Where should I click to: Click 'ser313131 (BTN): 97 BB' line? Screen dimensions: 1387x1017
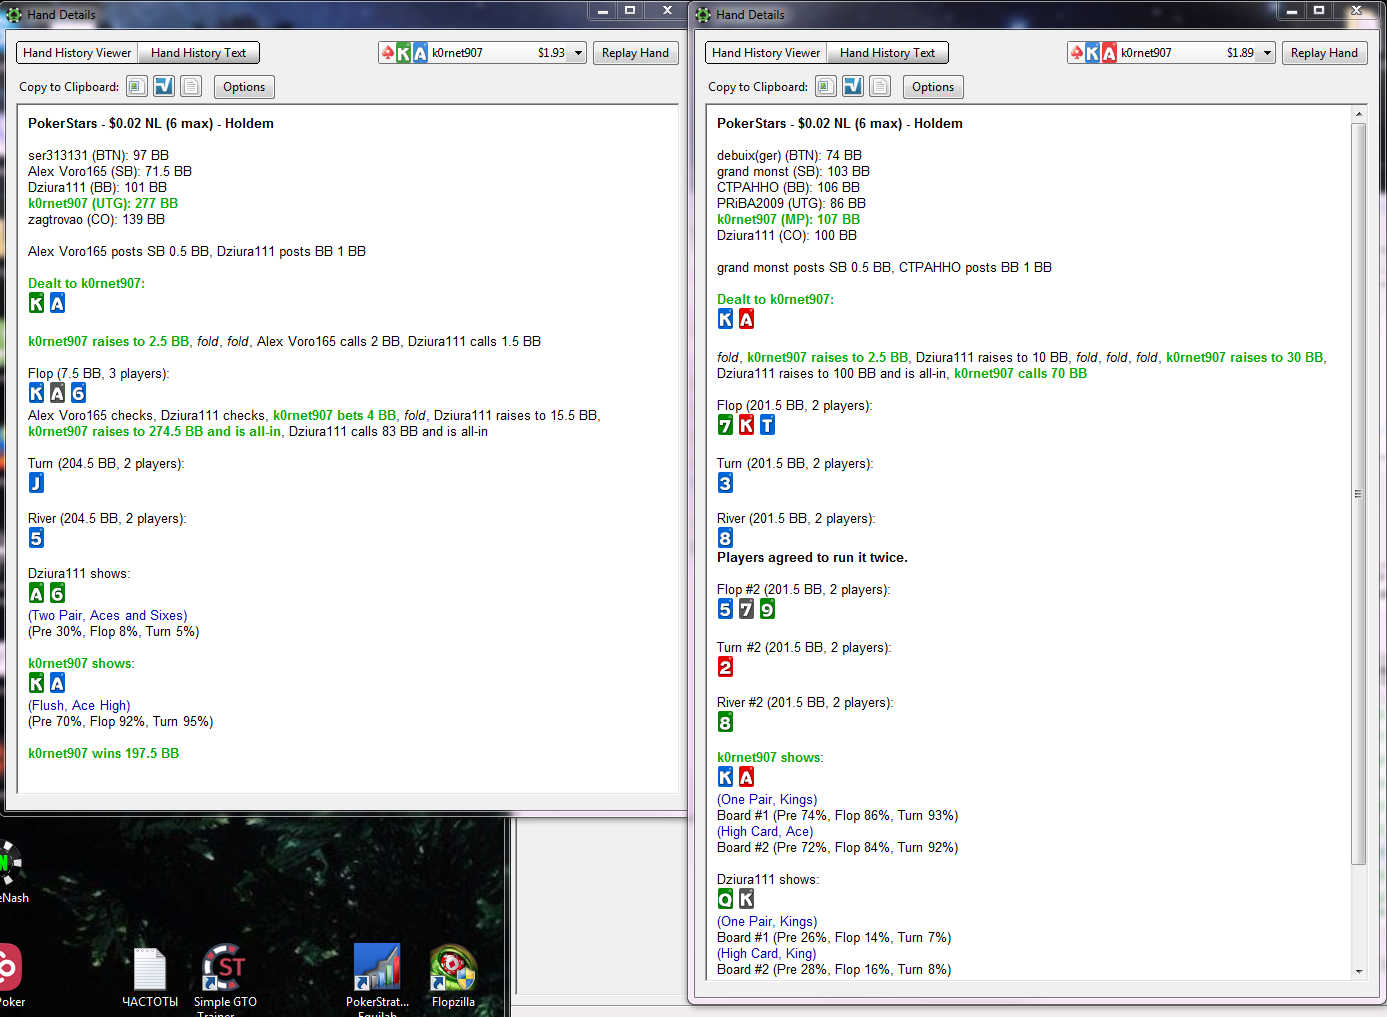(x=98, y=155)
